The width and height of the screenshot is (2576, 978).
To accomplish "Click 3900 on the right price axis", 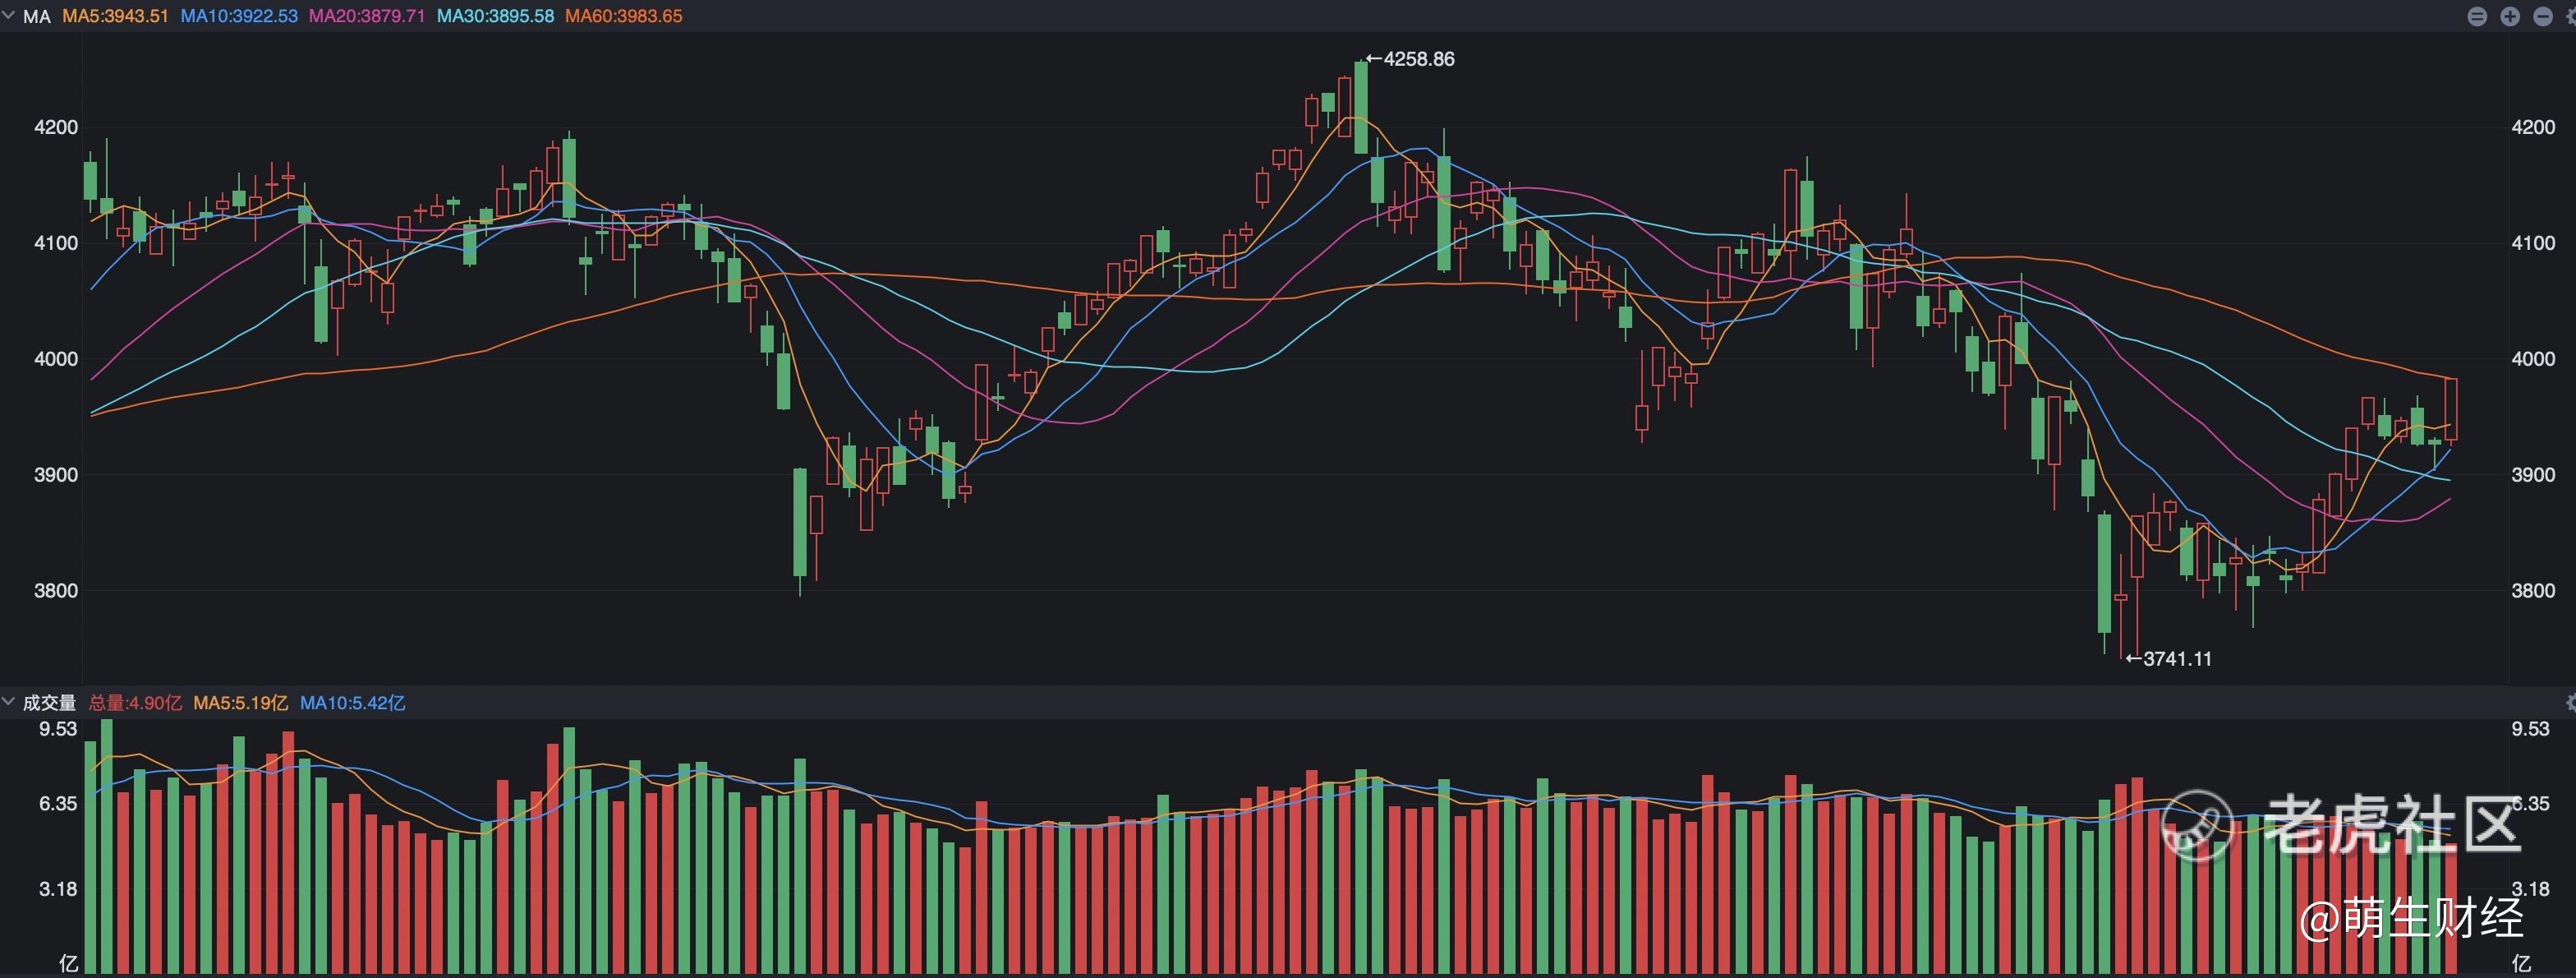I will tap(2533, 475).
